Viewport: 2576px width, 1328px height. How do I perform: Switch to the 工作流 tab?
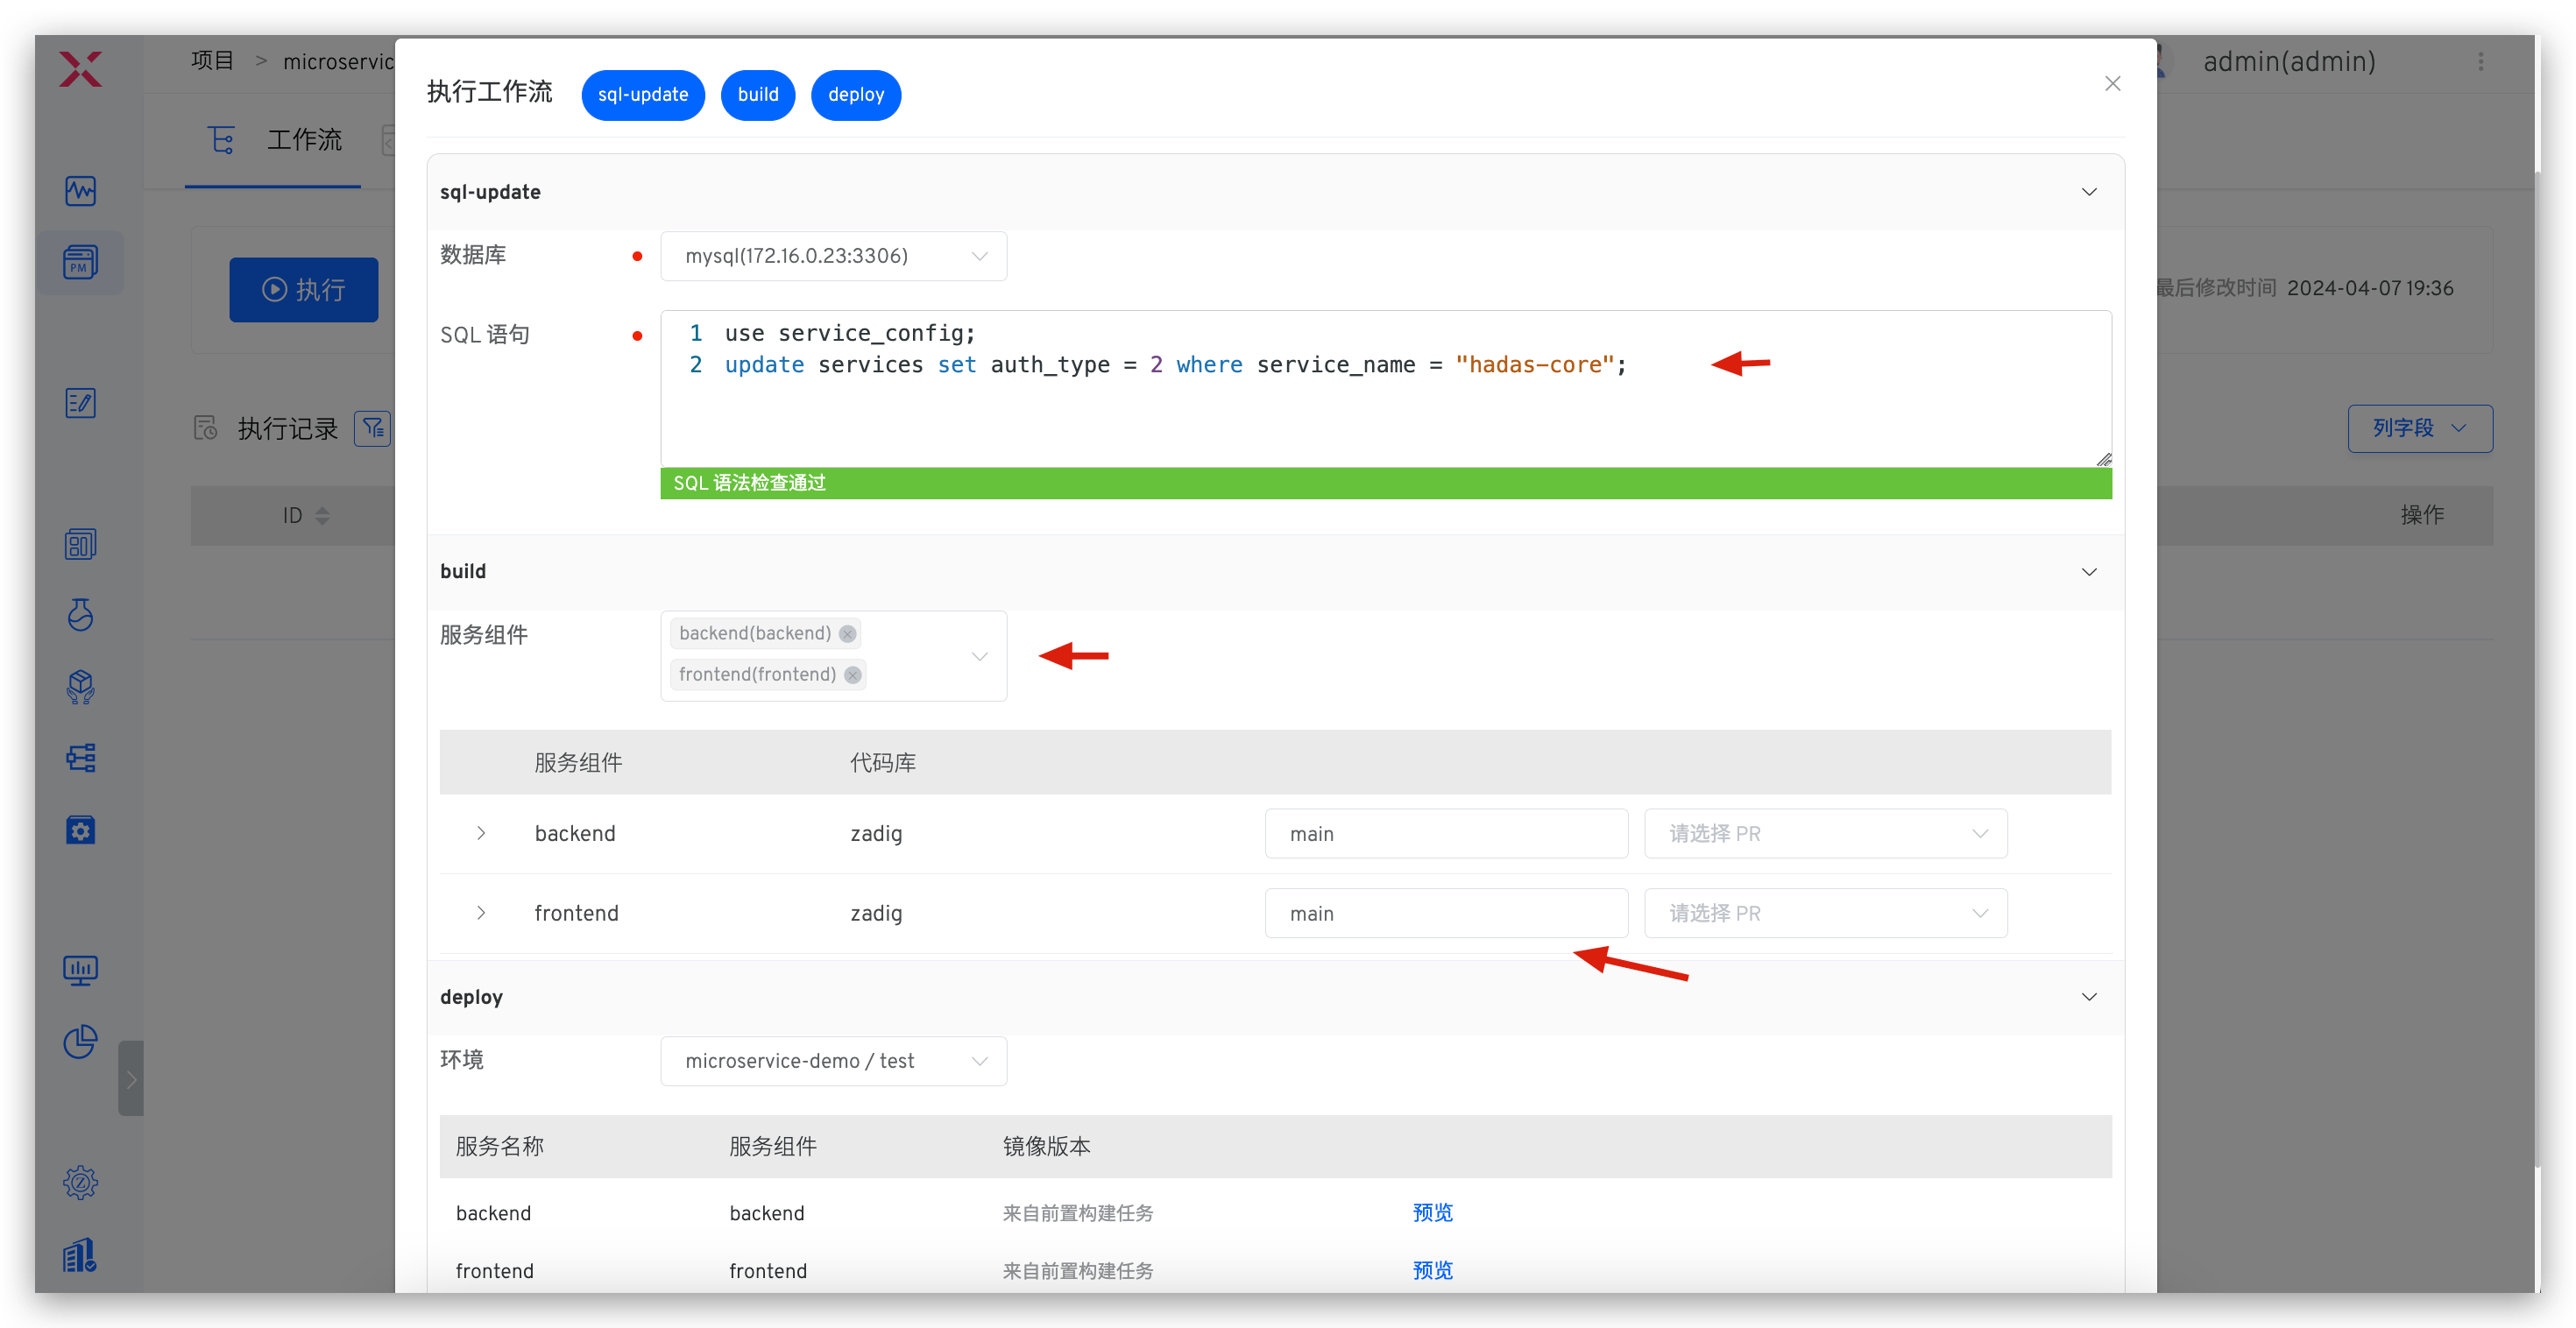pos(275,140)
